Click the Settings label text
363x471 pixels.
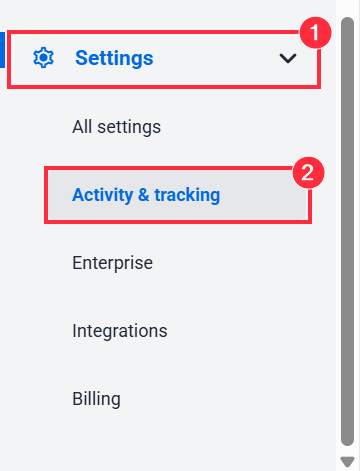pos(114,58)
